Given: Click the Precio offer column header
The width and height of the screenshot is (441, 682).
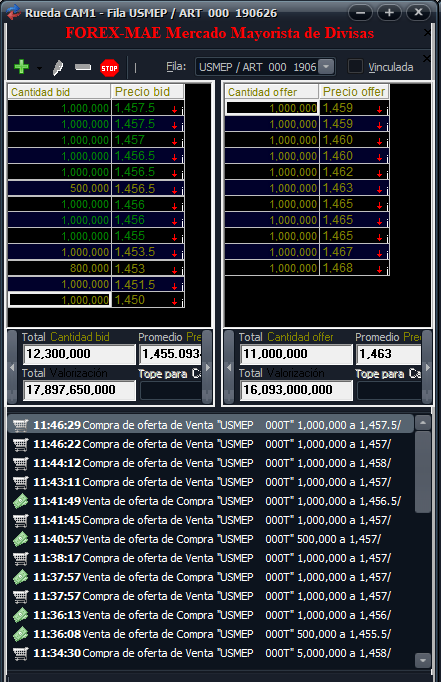Looking at the screenshot, I should tap(354, 92).
